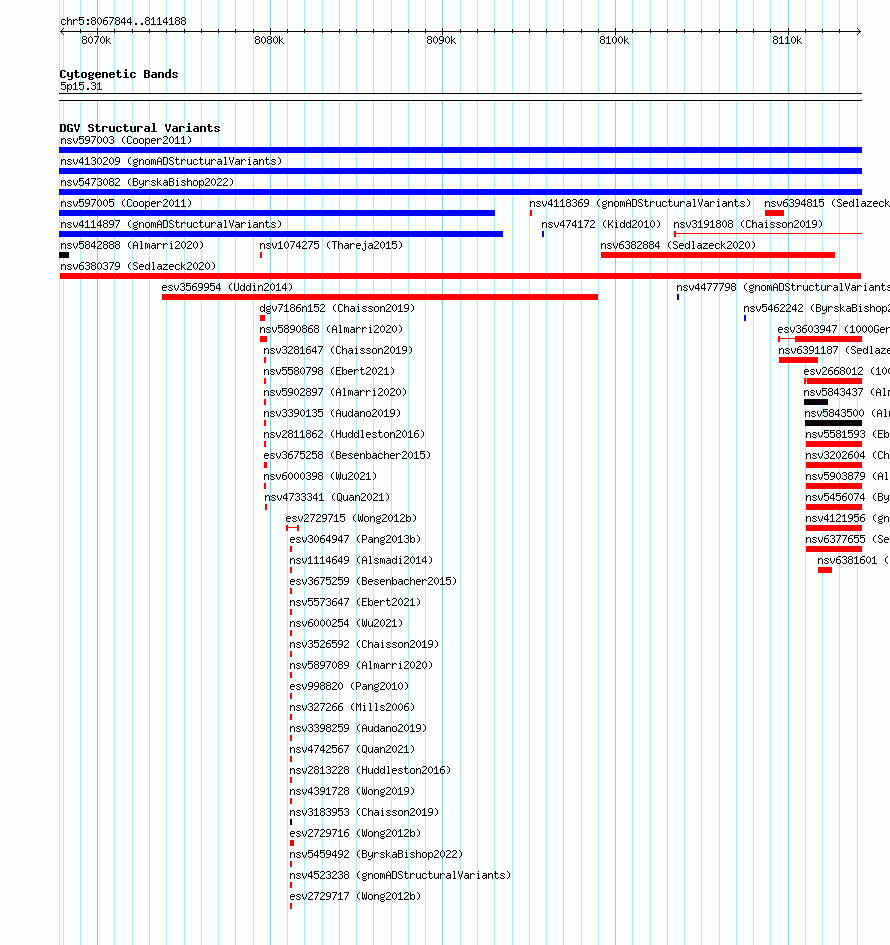Click the red bar of nsv6382884 (Sedlazeck2020)
The image size is (890, 945).
coord(718,255)
